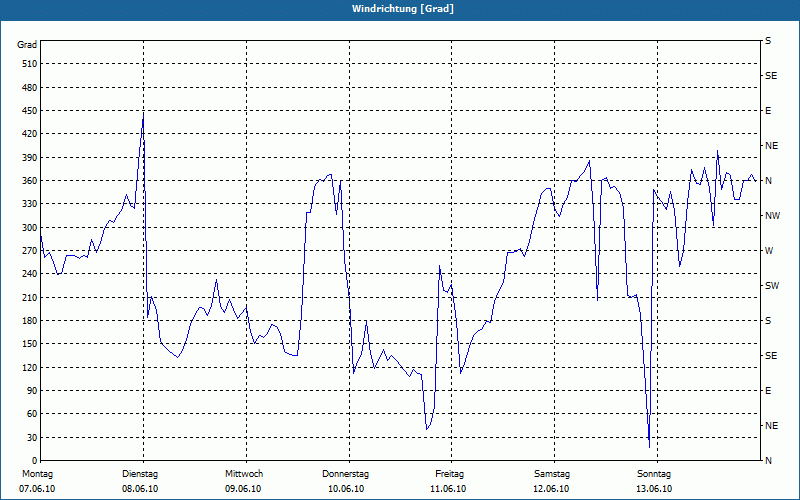
Task: Click the 120 axis value
Action: point(29,367)
